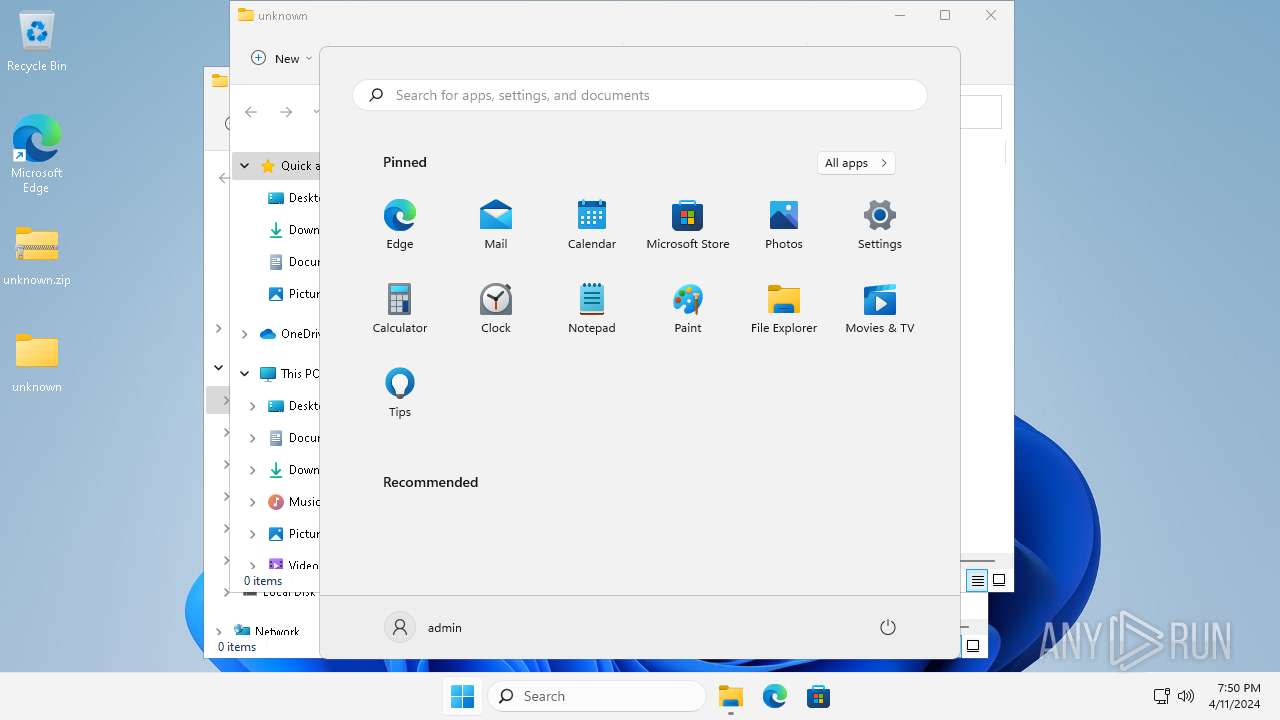Open the volume tray icon

1186,696
